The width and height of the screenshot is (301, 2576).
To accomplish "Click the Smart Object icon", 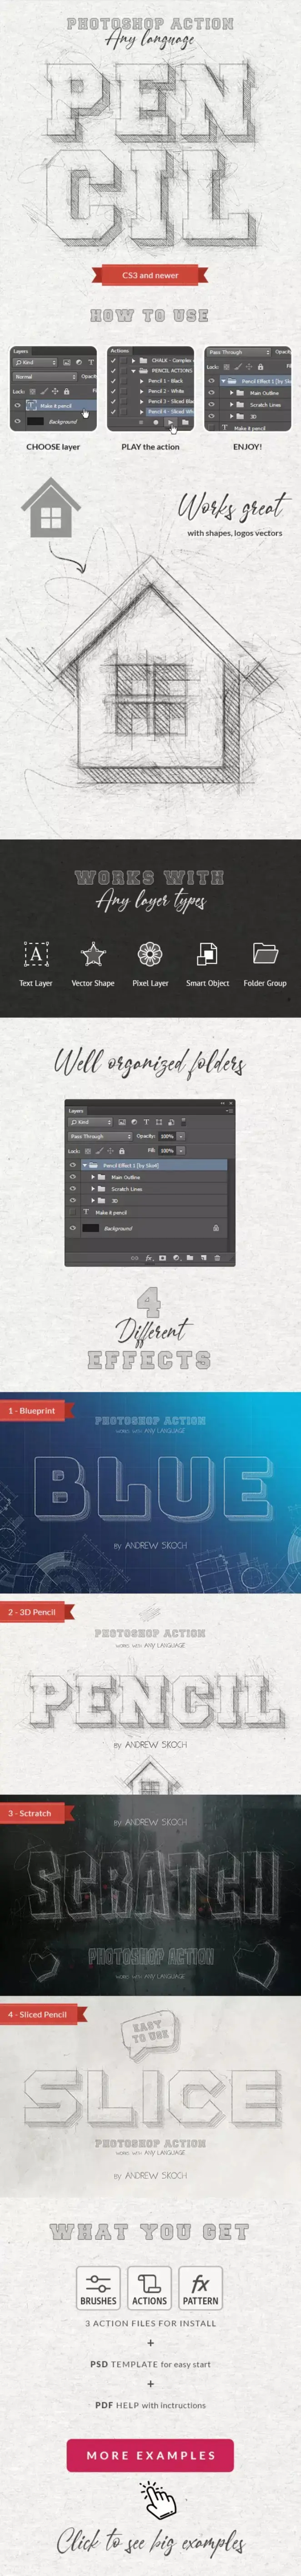I will [207, 954].
